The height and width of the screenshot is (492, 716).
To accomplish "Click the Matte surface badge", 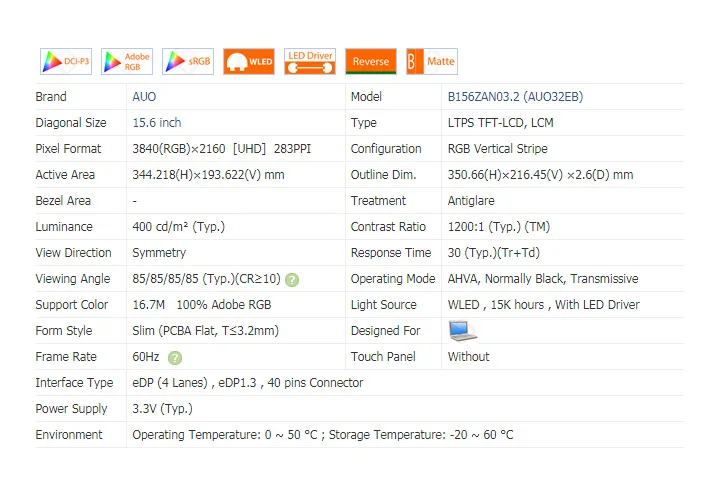I will coord(432,61).
